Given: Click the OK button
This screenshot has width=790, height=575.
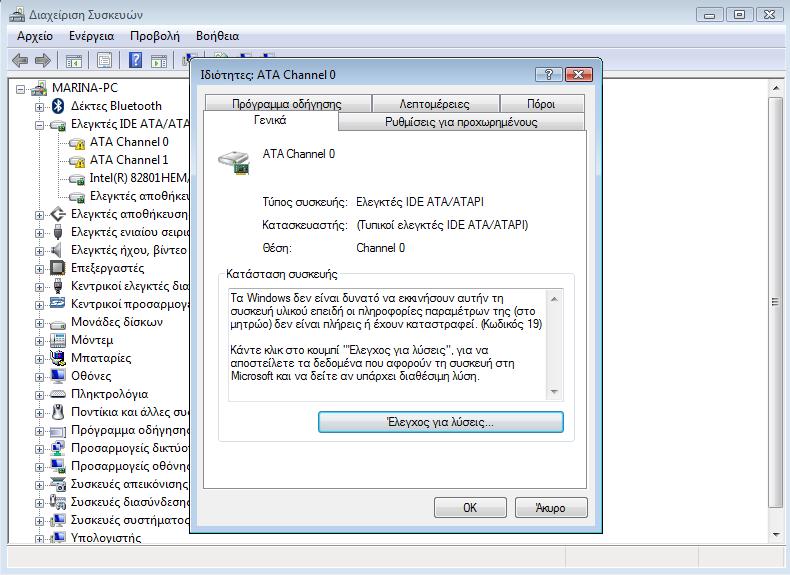Looking at the screenshot, I should pos(470,507).
